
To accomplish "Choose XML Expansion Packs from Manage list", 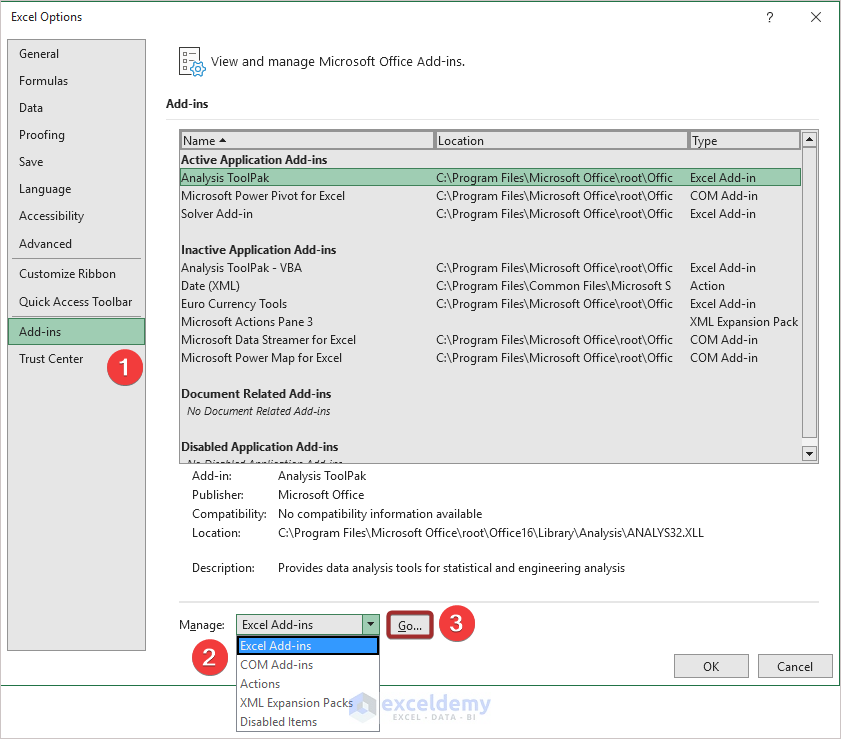I will pyautogui.click(x=308, y=703).
